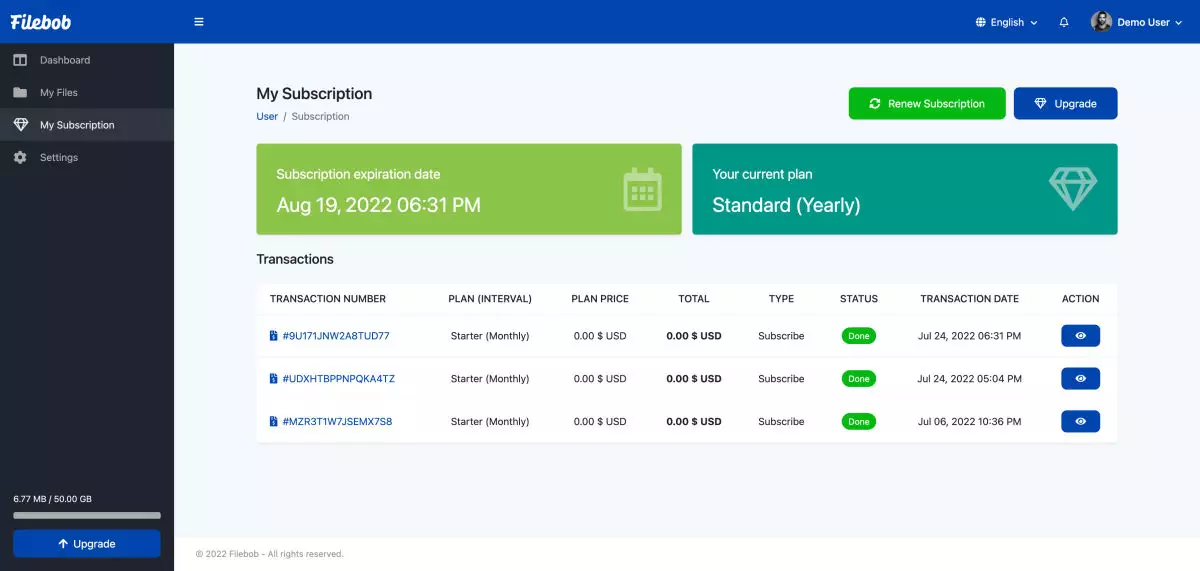Screen dimensions: 1200x571
Task: Click the top Upgrade button
Action: tap(1065, 103)
